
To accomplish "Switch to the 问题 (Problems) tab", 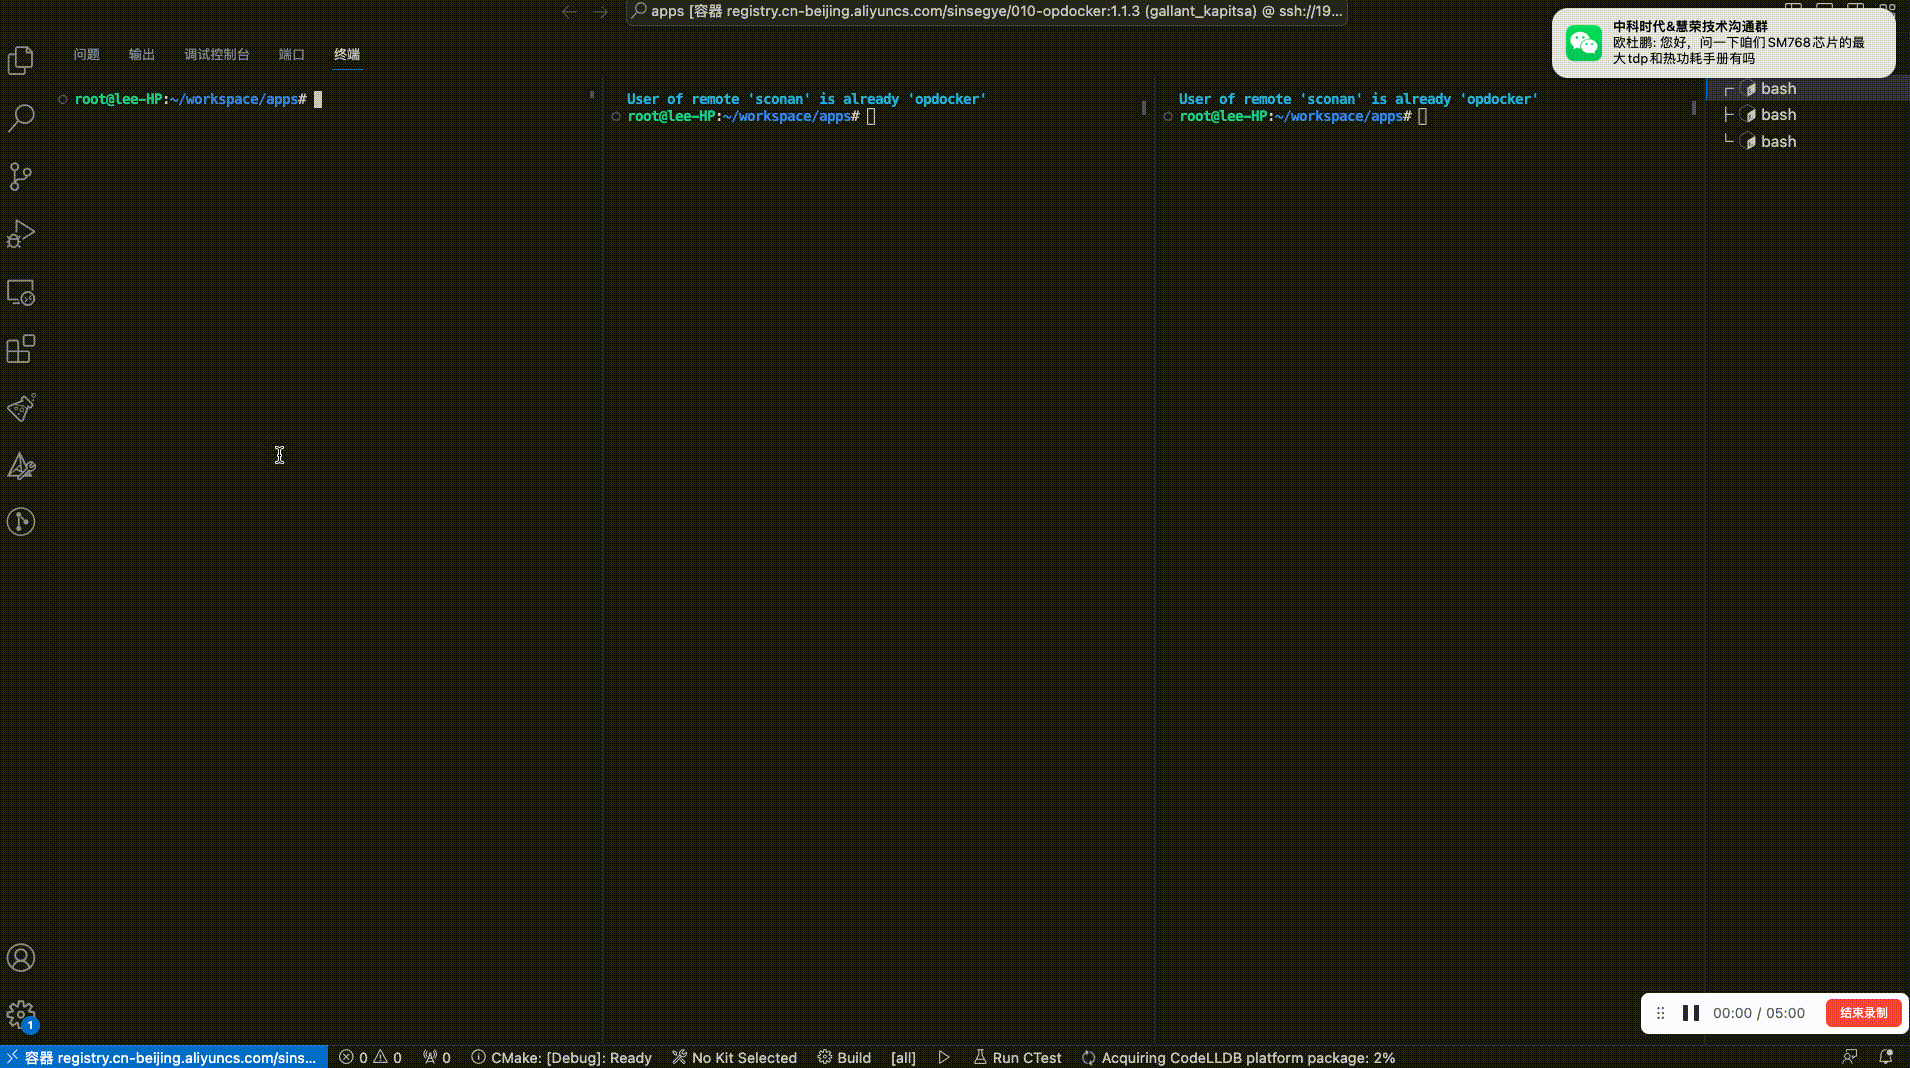I will [86, 54].
